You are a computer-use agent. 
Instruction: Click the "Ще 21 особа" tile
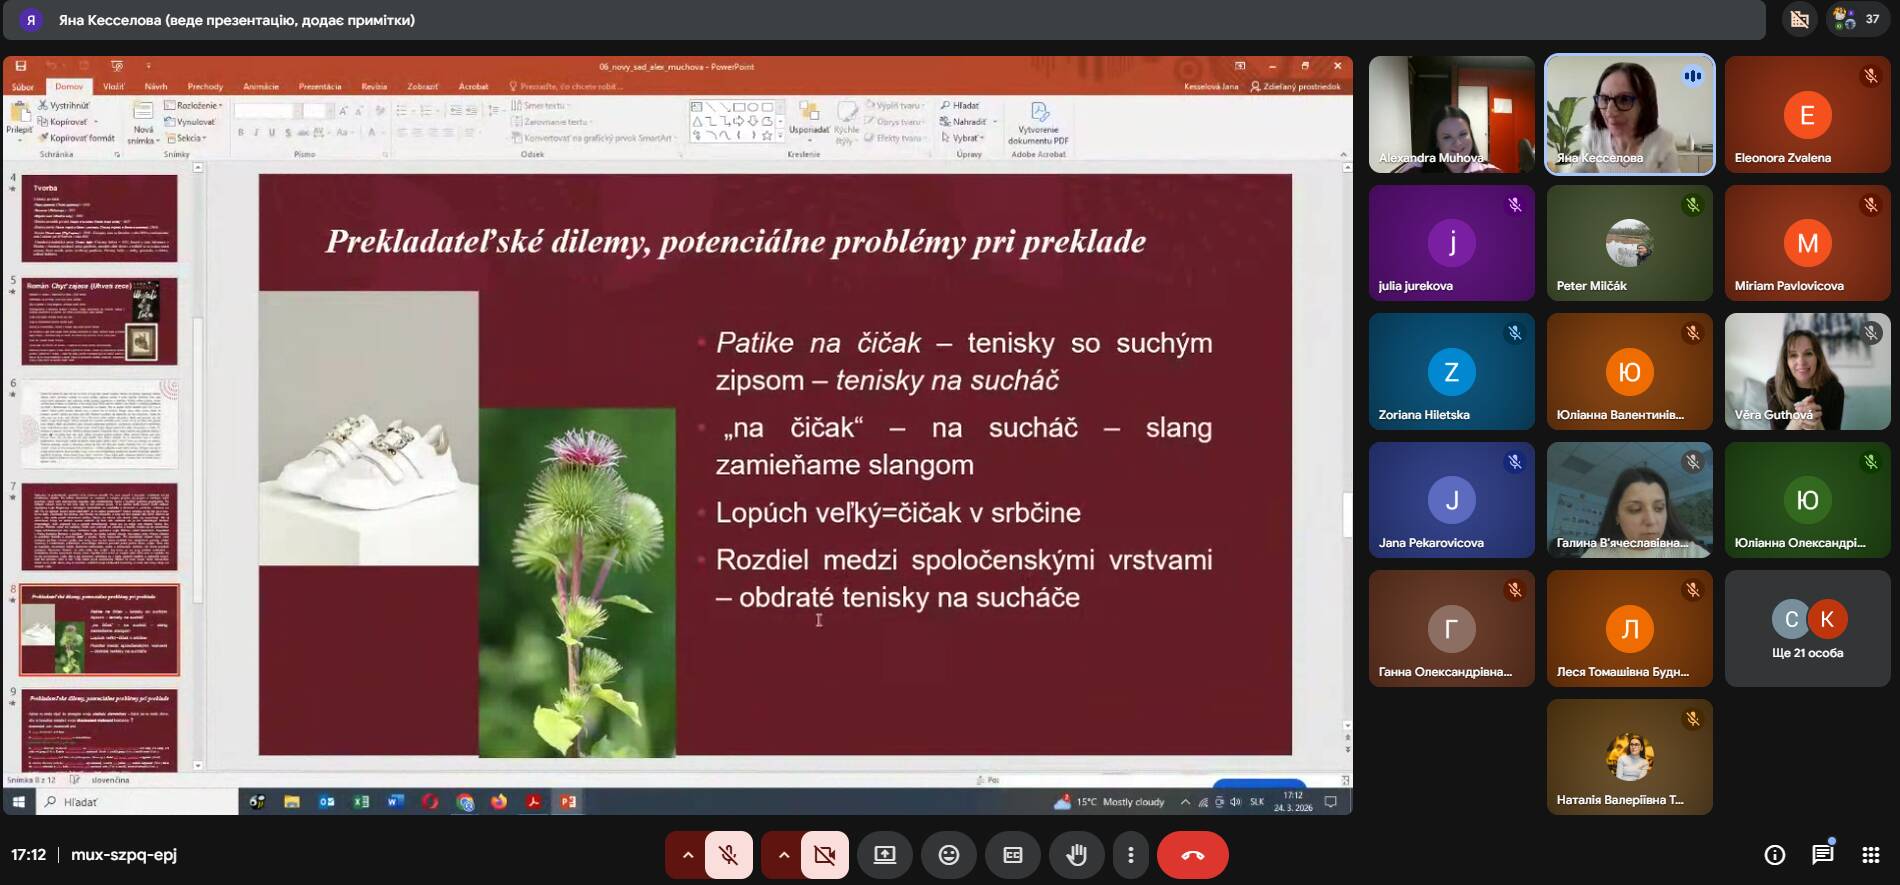[1806, 629]
